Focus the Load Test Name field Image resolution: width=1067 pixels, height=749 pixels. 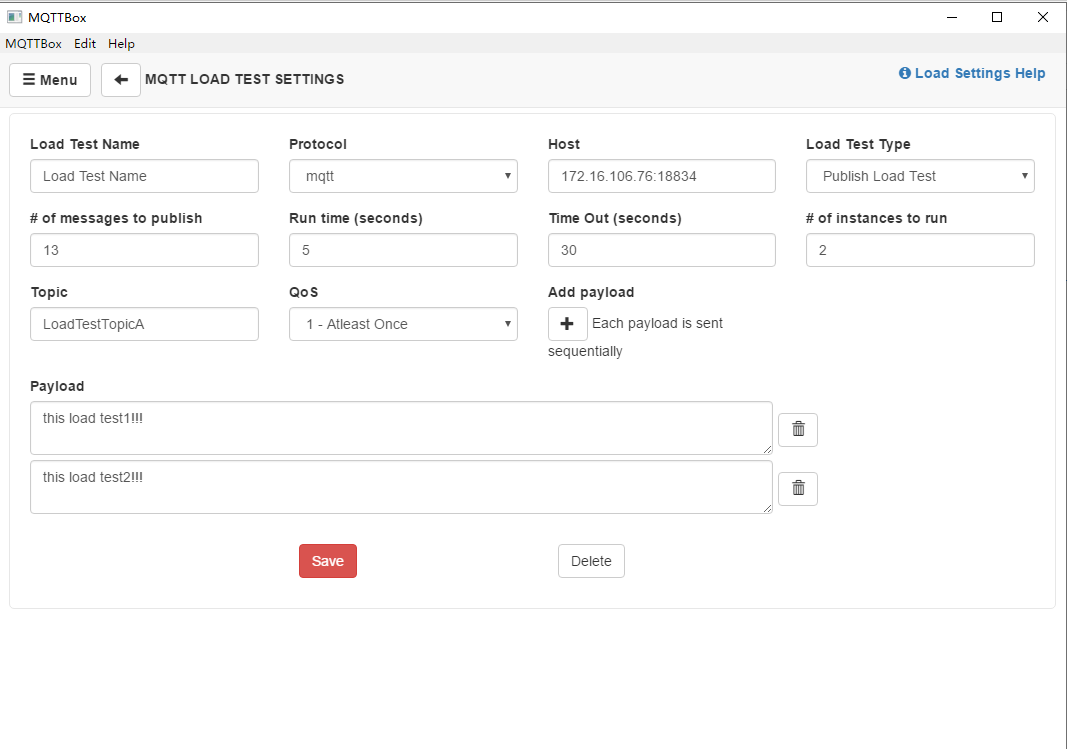tap(144, 176)
